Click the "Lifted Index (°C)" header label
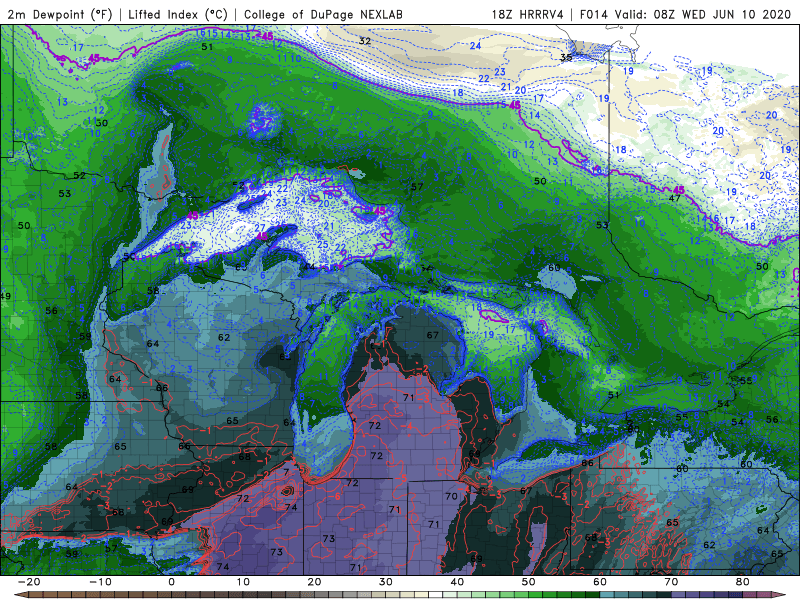Image resolution: width=800 pixels, height=600 pixels. point(178,14)
